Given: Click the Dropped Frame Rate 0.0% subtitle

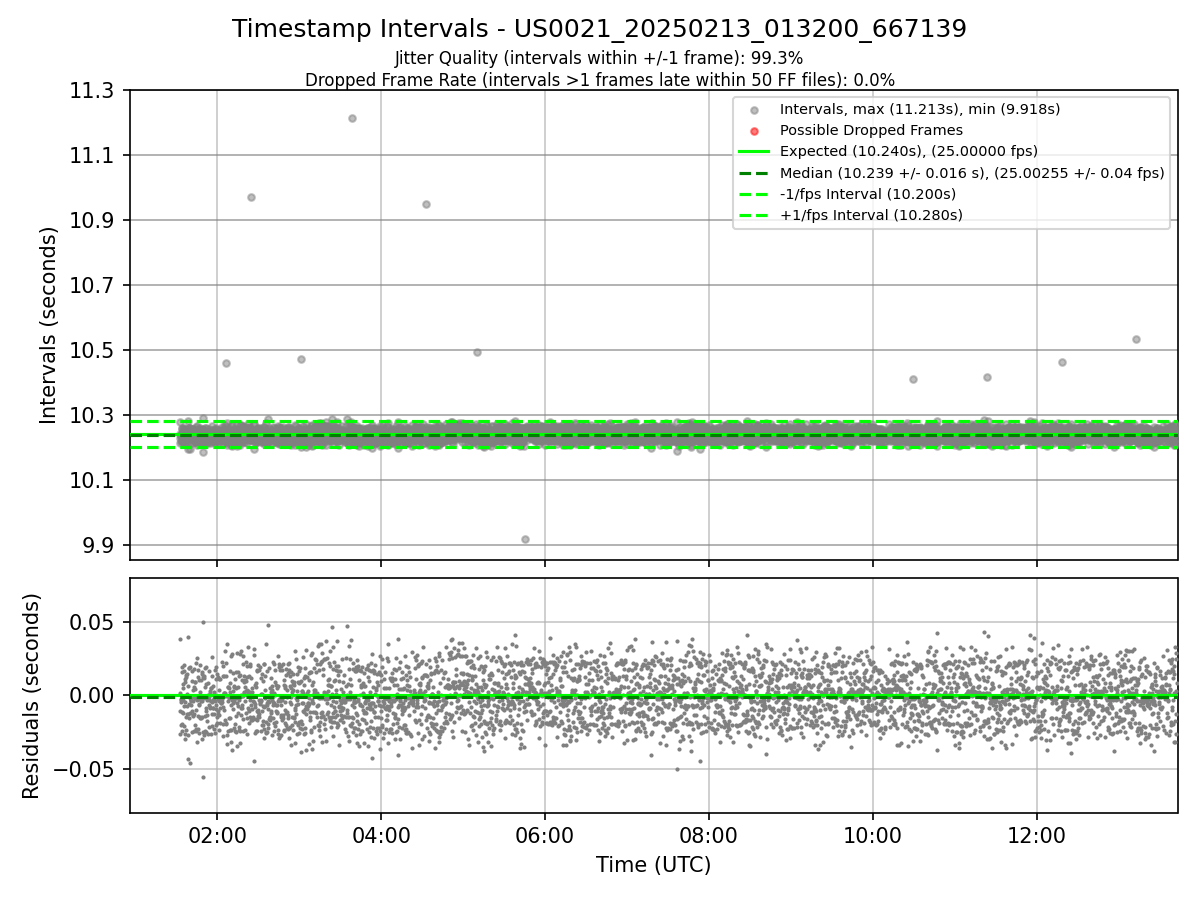Looking at the screenshot, I should pyautogui.click(x=599, y=79).
